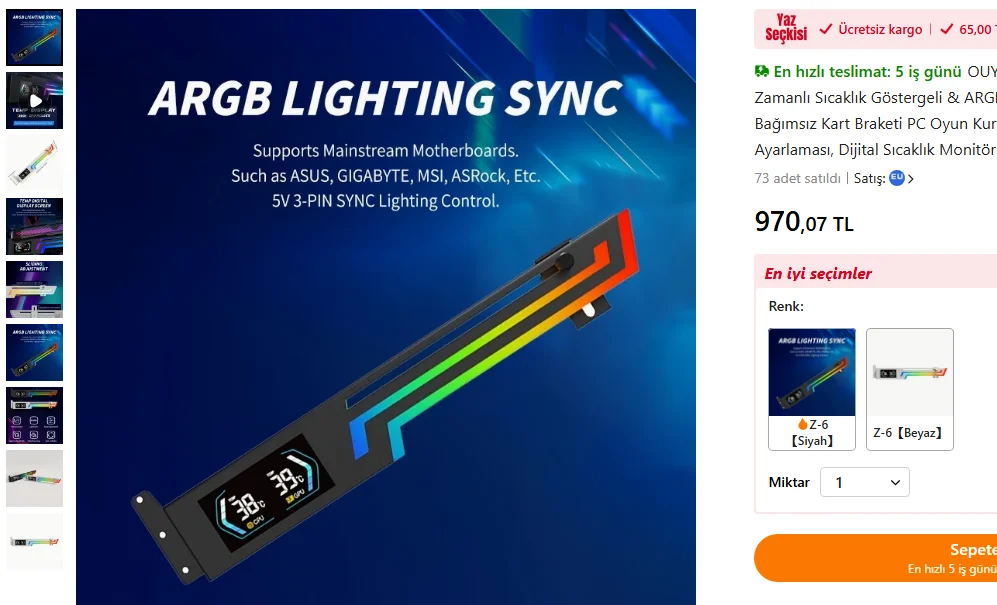Image resolution: width=997 pixels, height=605 pixels.
Task: Select the Z-6 Beyaz color option
Action: [910, 389]
